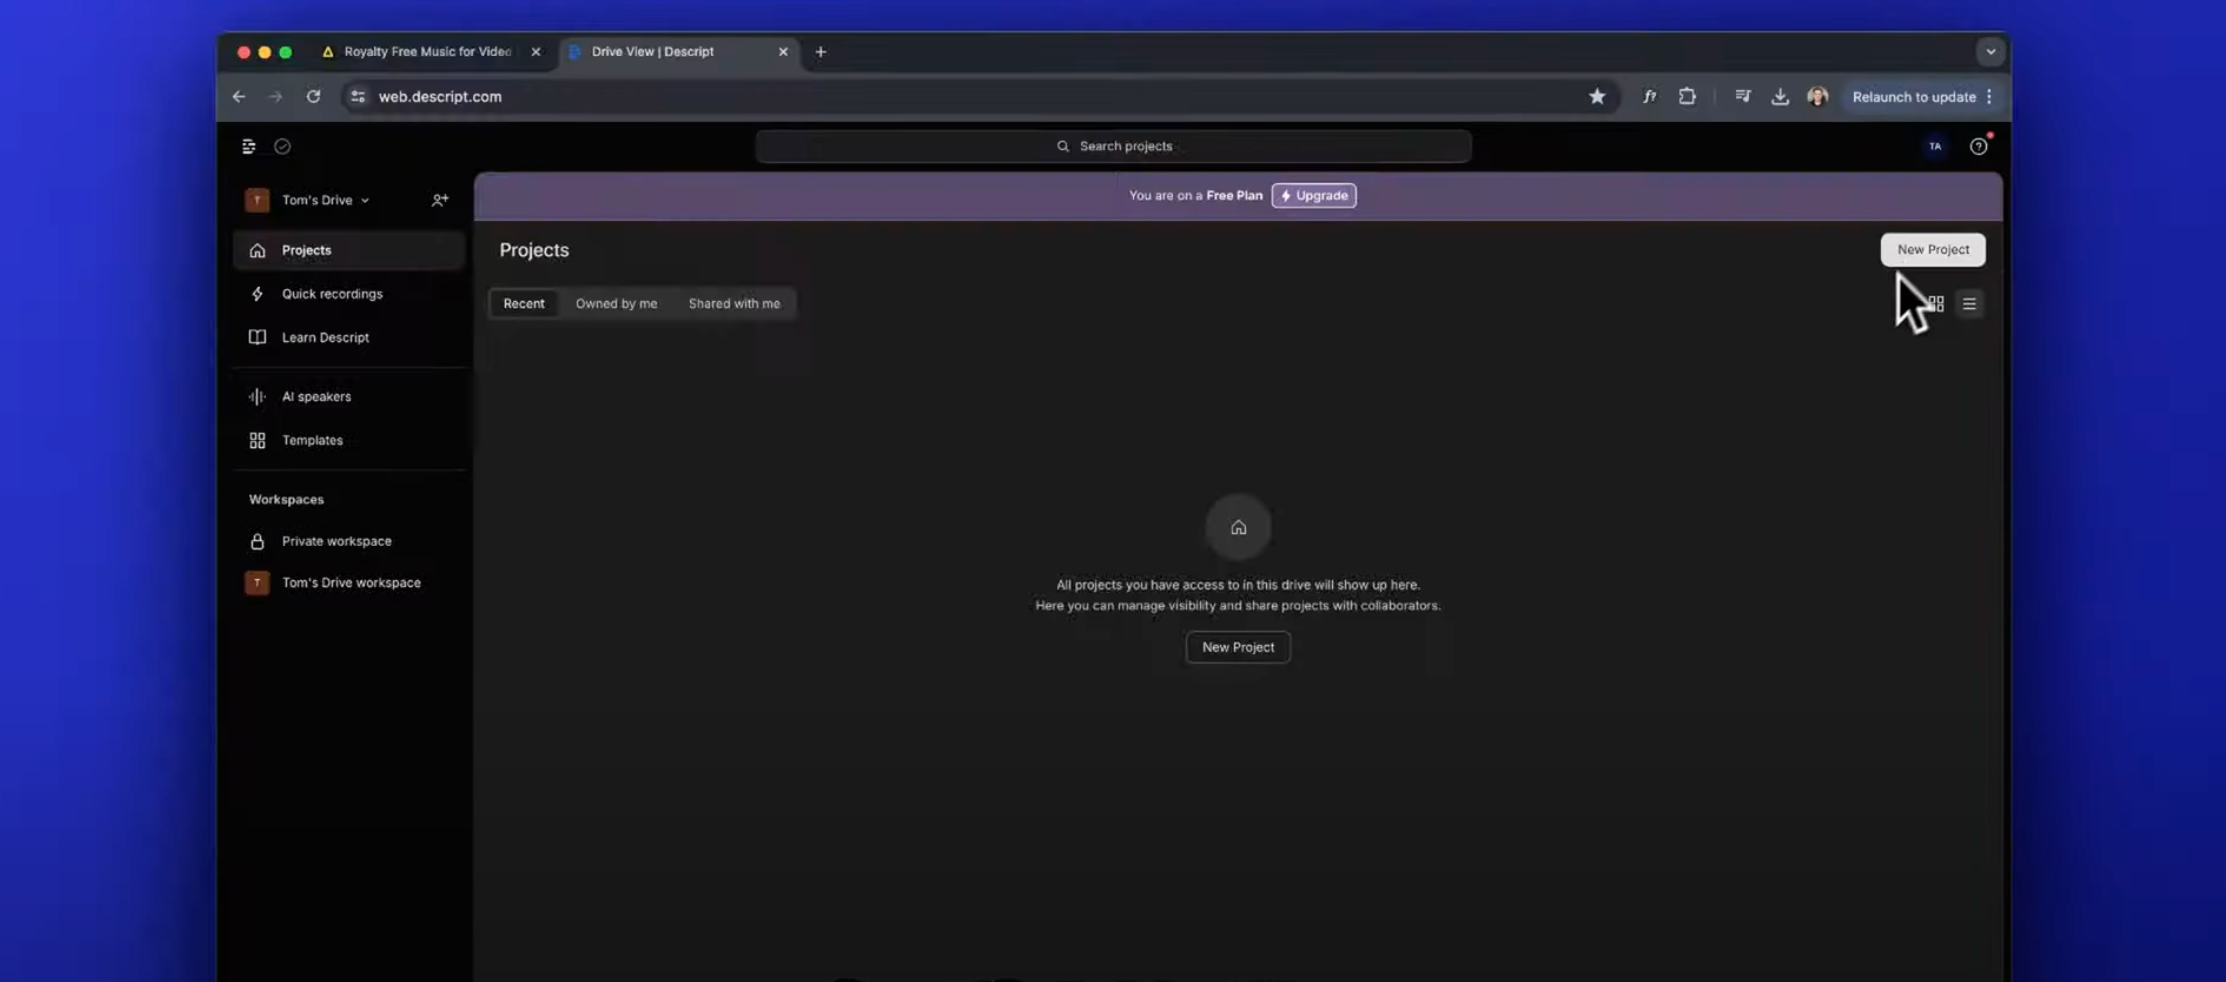
Task: Open AI speakers section
Action: coord(349,396)
